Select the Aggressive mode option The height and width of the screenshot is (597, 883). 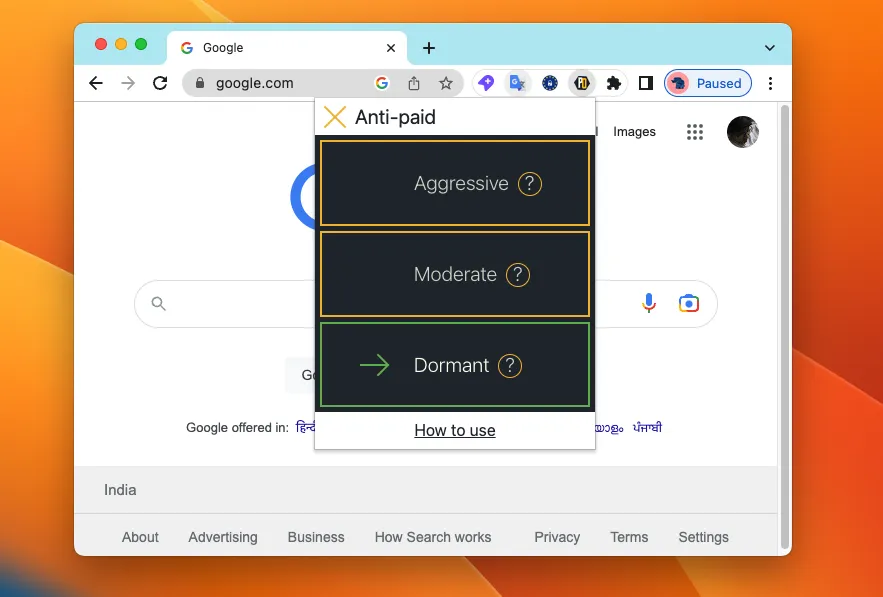[x=454, y=184]
